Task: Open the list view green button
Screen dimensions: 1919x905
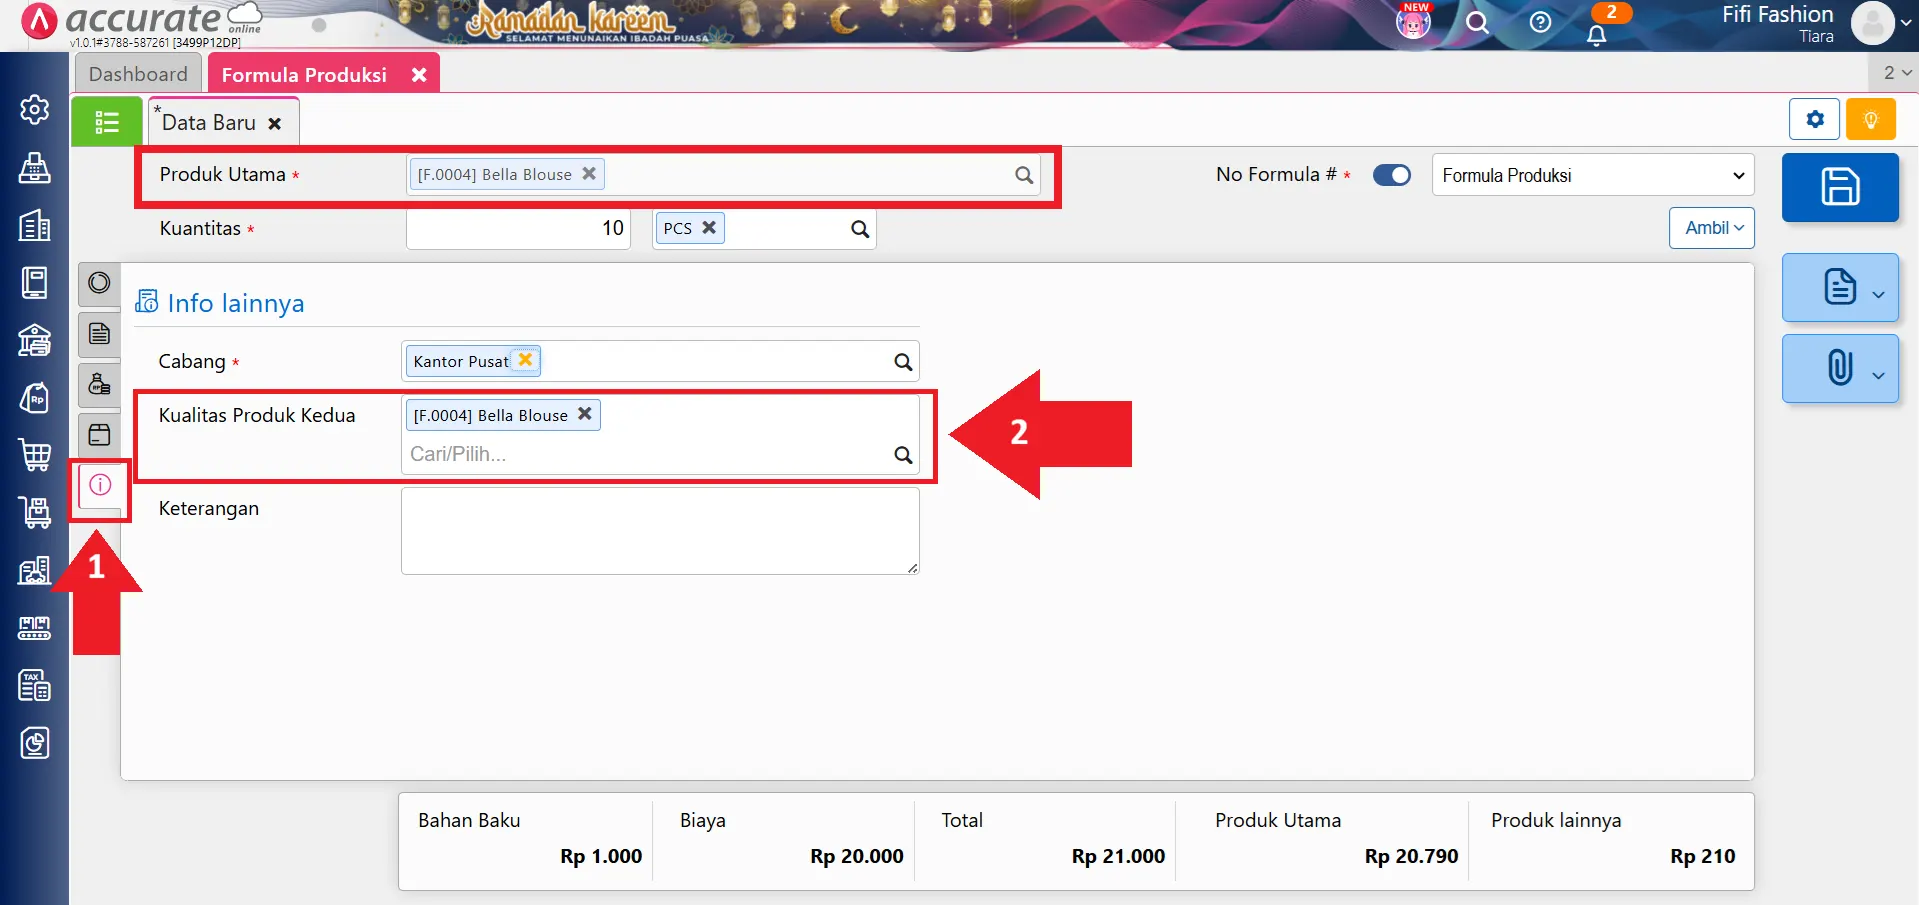Action: click(106, 122)
